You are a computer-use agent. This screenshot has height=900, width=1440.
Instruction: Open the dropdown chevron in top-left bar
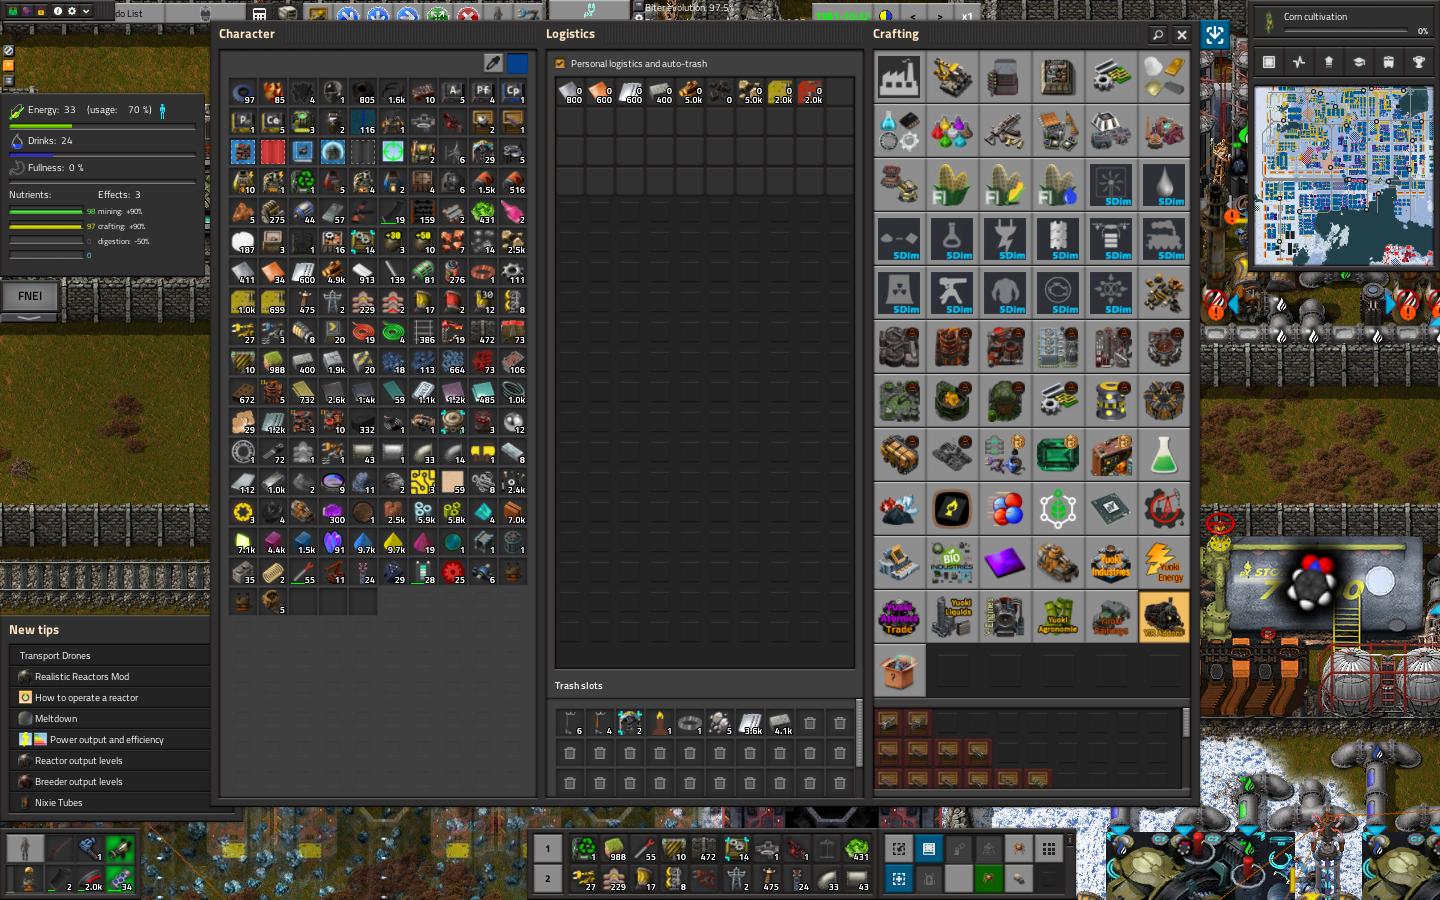click(x=86, y=11)
